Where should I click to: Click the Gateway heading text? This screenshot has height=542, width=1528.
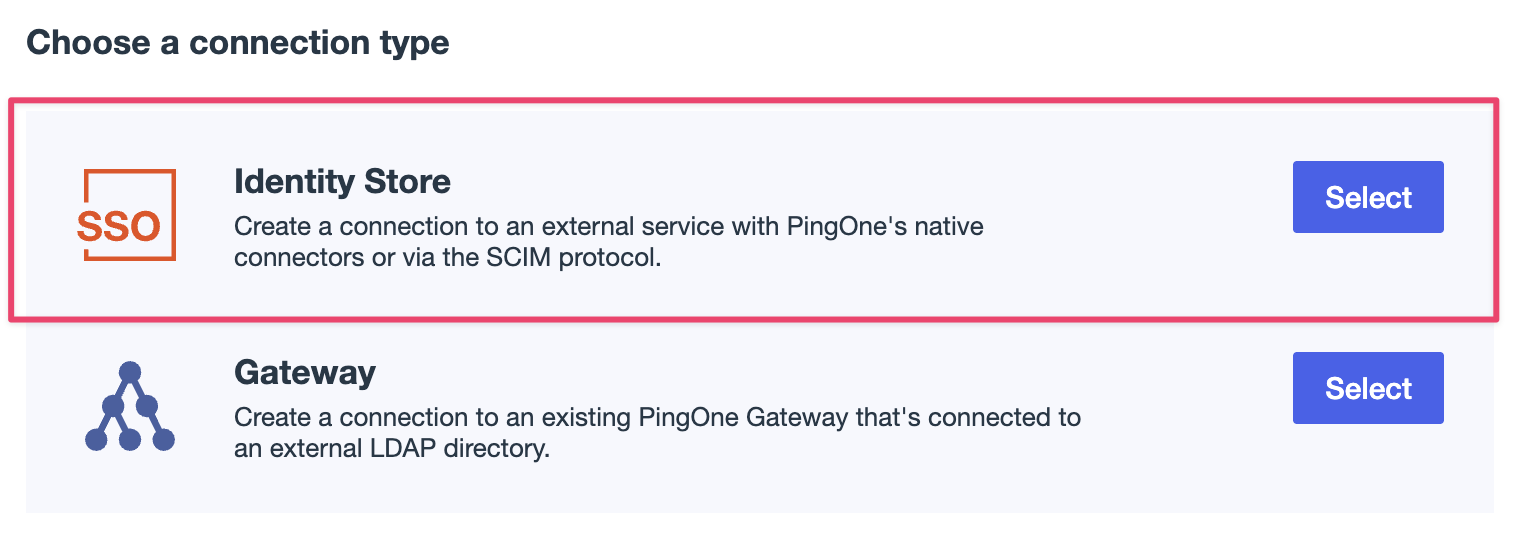coord(305,373)
